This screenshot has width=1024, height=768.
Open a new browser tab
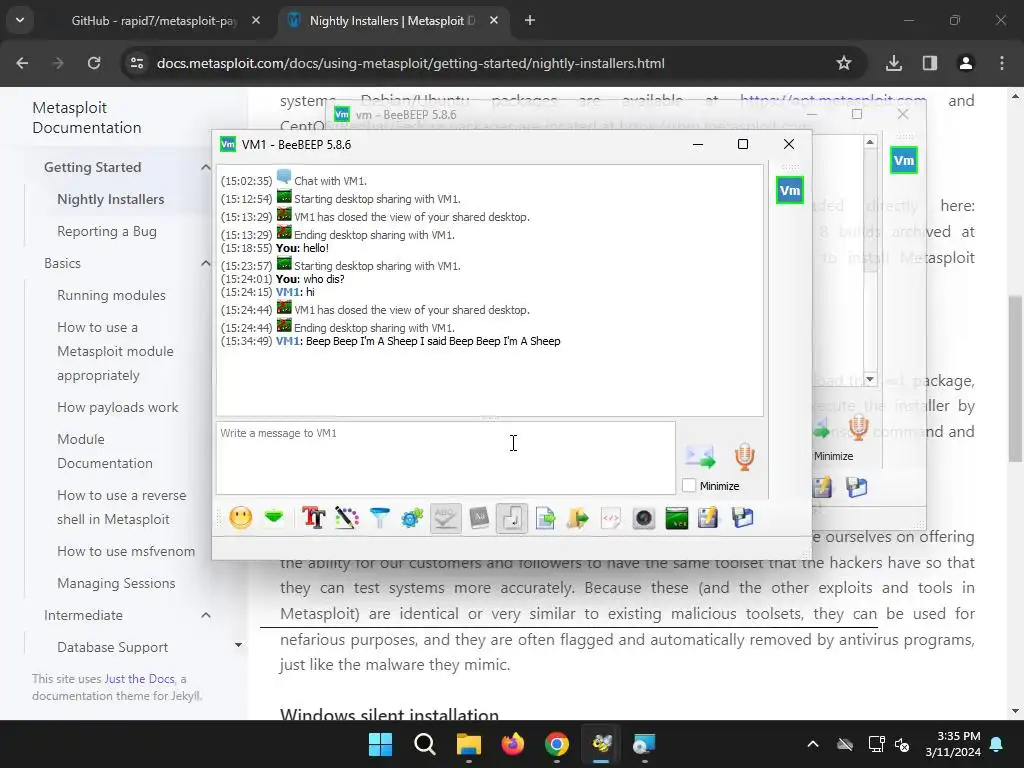click(x=530, y=21)
